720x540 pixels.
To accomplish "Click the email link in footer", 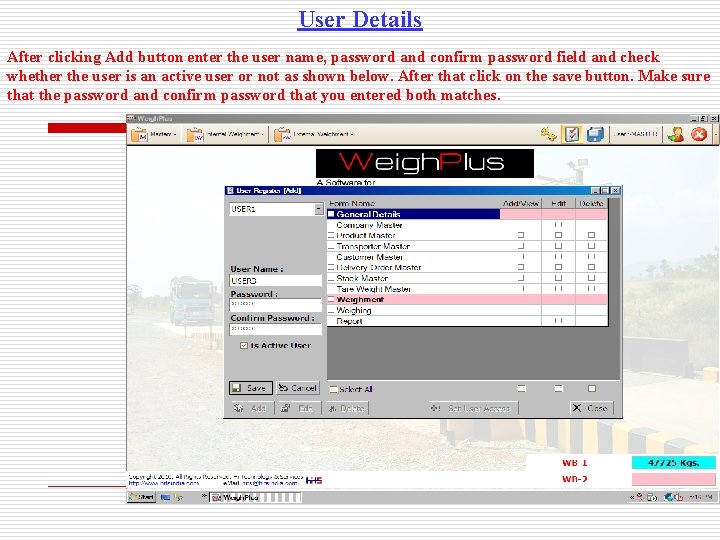I will tap(270, 483).
